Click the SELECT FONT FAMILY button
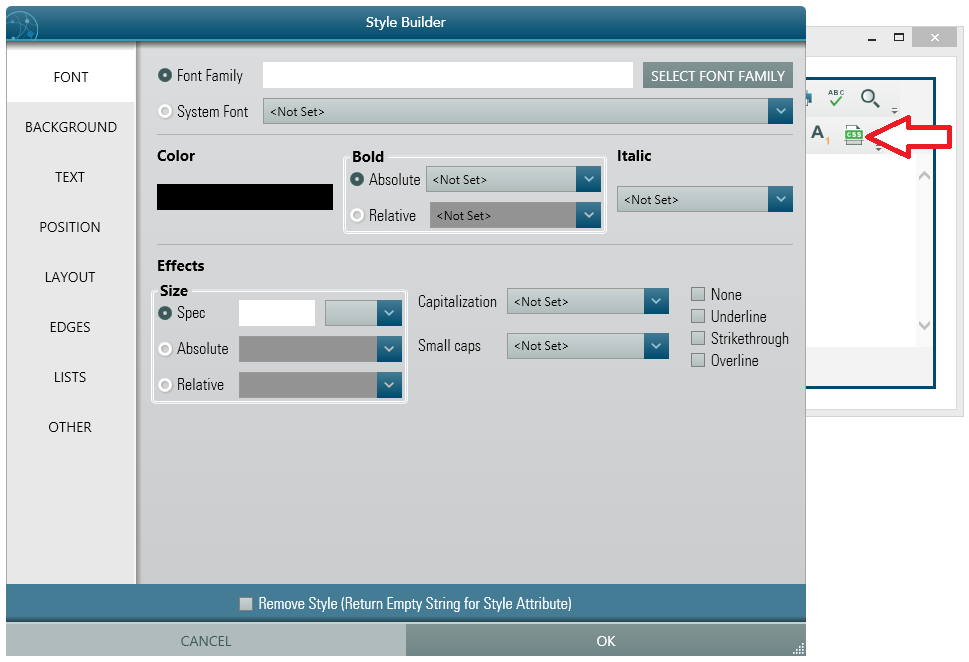This screenshot has width=969, height=662. coord(717,75)
